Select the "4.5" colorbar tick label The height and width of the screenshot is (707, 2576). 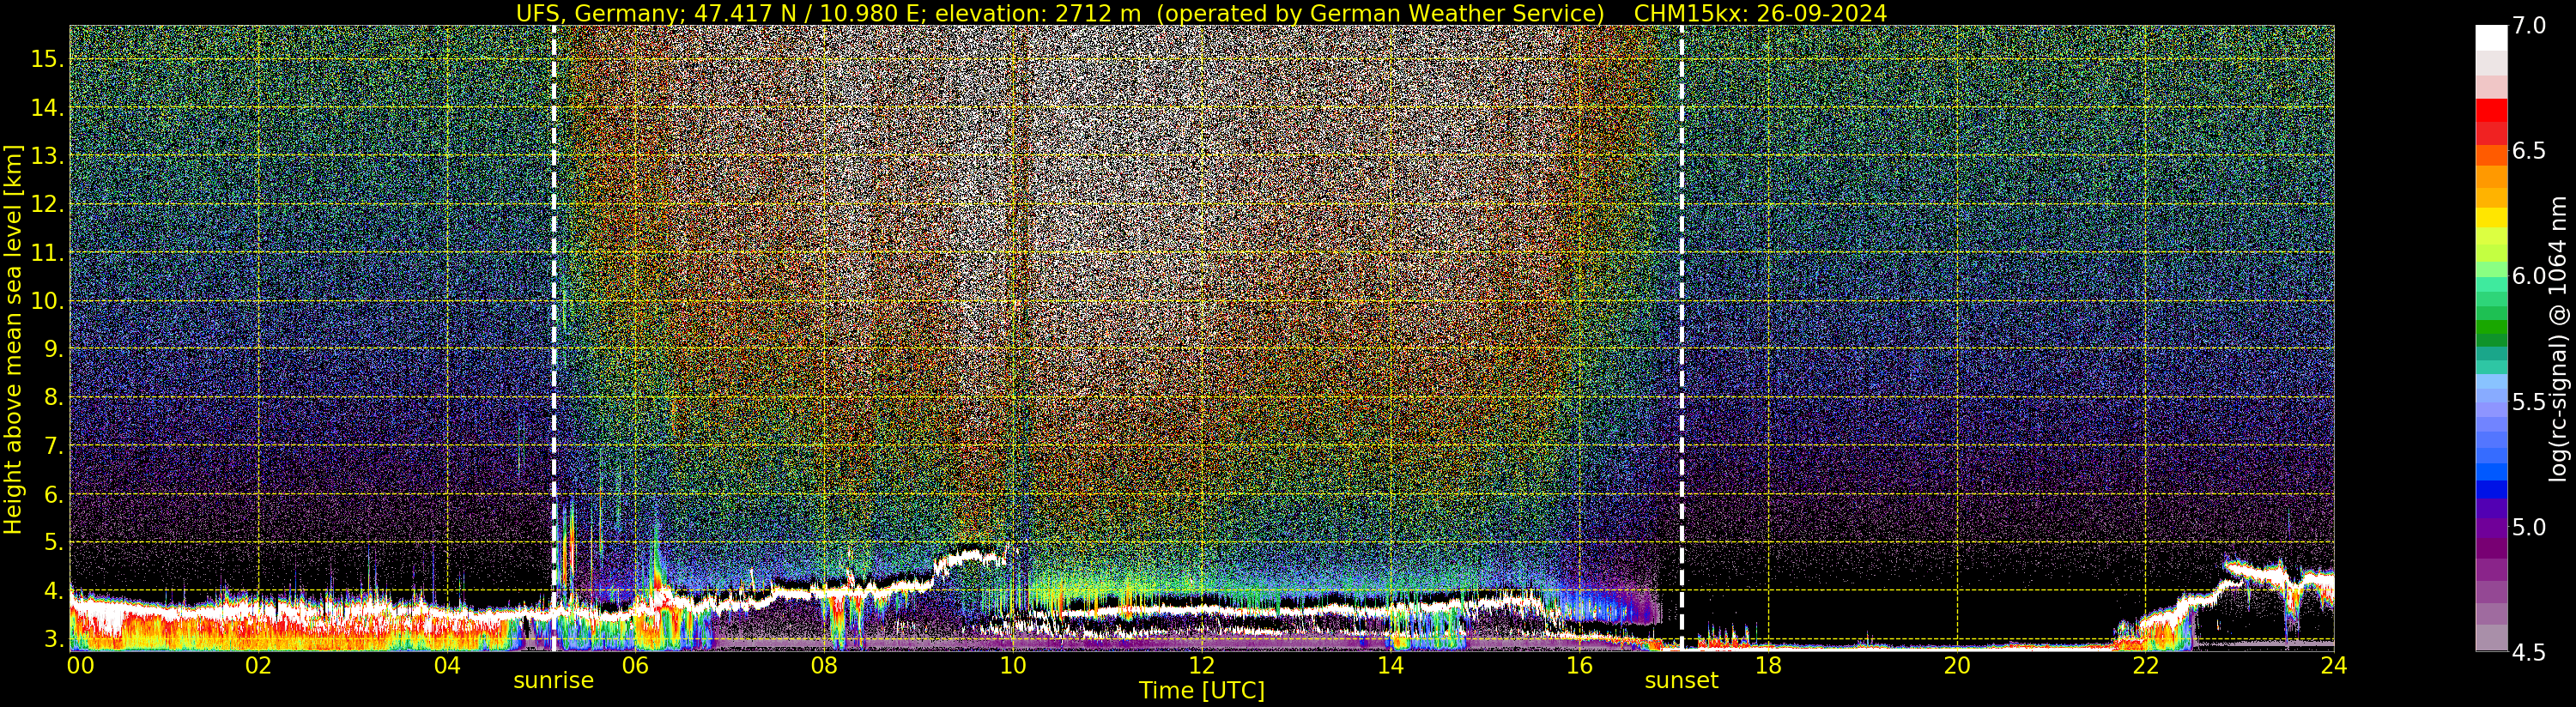[2529, 652]
